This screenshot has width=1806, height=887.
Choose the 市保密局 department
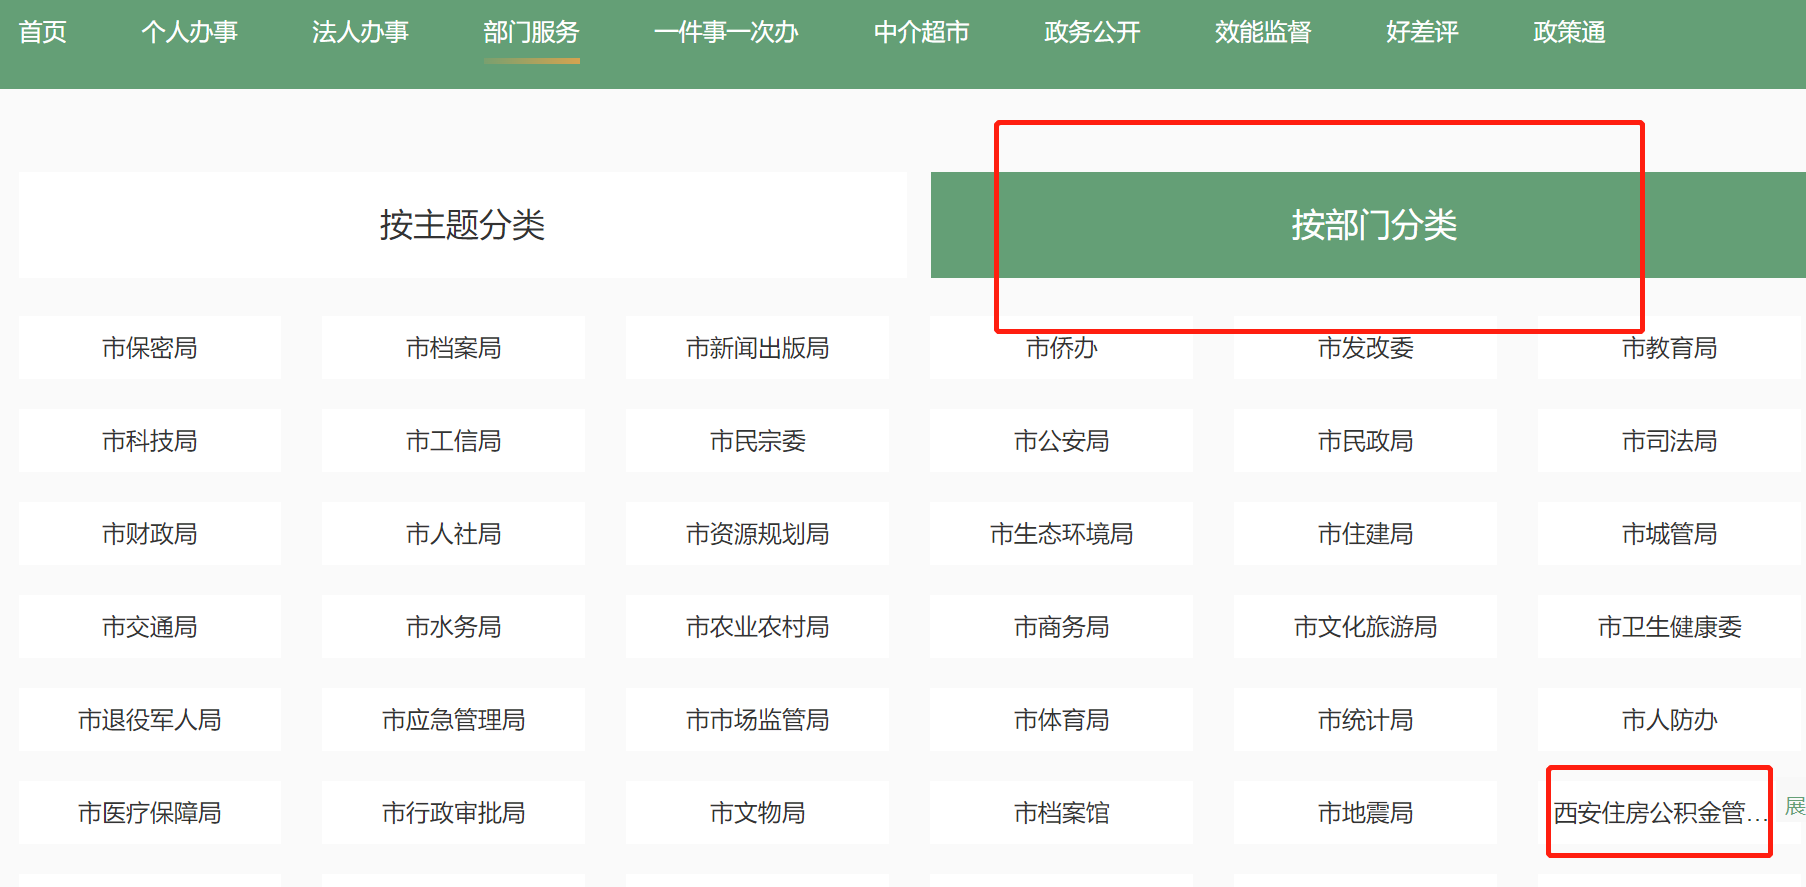pos(150,348)
